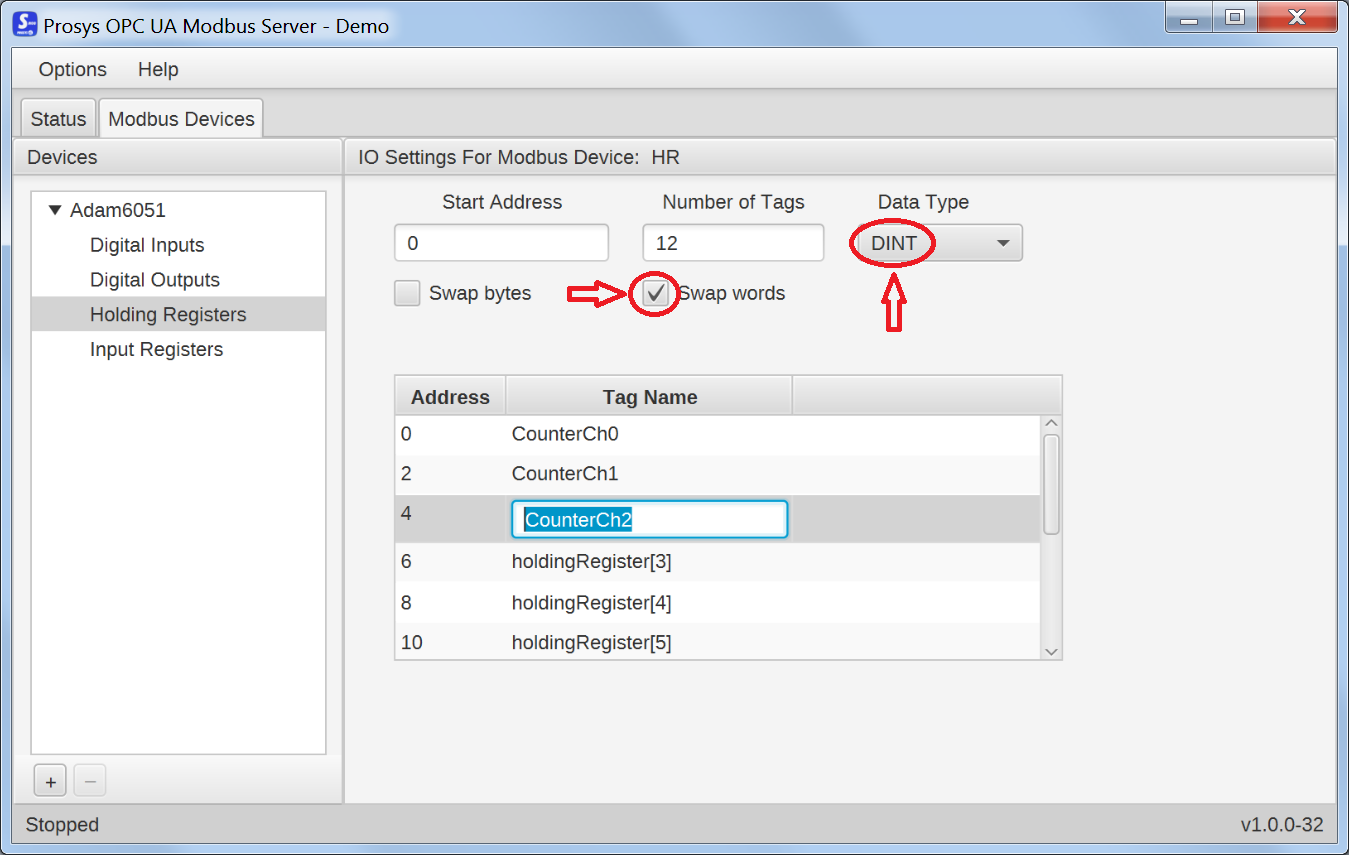Click the Number of Tags field
This screenshot has width=1349, height=855.
[733, 243]
